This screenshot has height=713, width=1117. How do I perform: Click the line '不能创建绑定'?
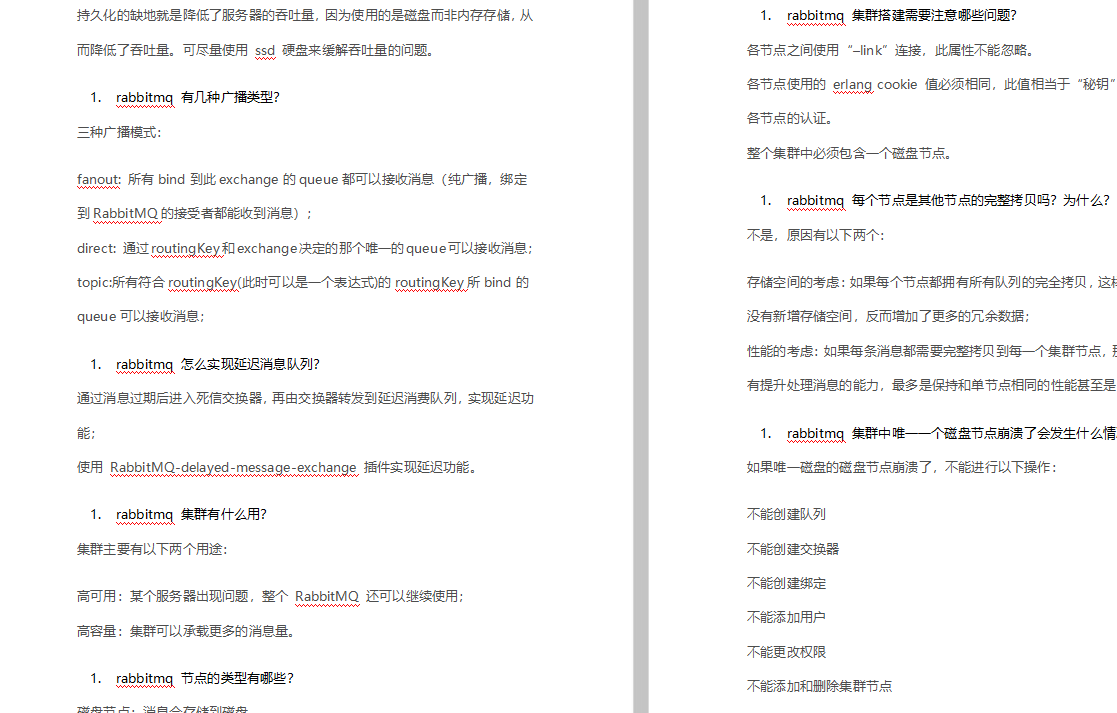tap(786, 583)
